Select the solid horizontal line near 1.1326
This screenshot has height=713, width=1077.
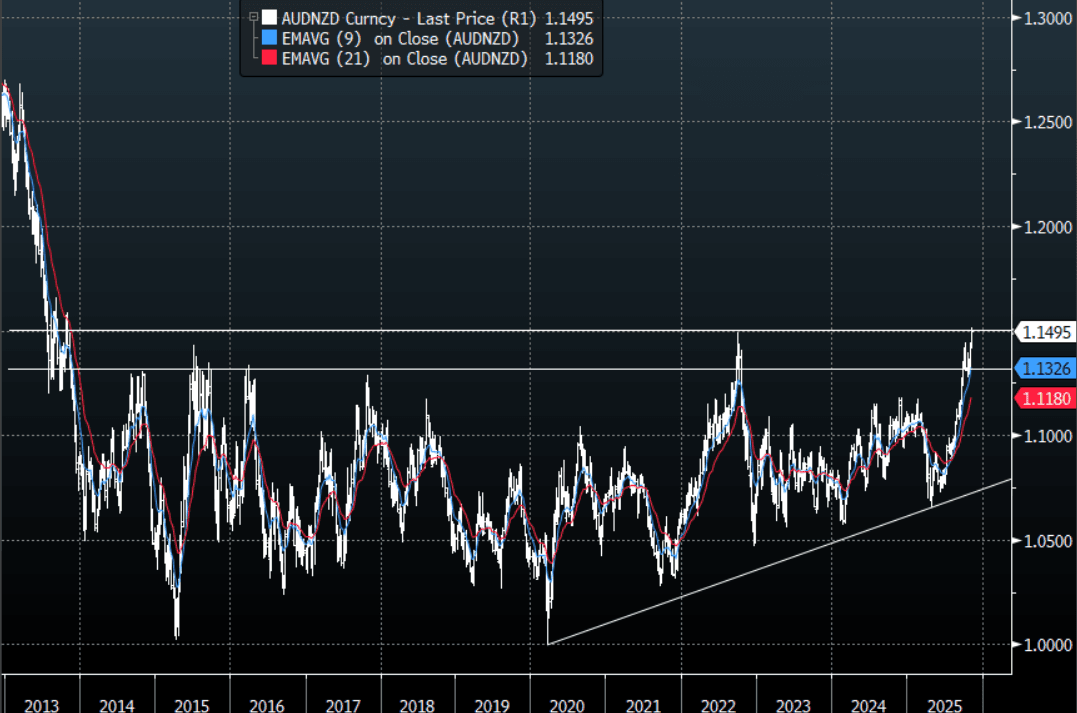500,369
